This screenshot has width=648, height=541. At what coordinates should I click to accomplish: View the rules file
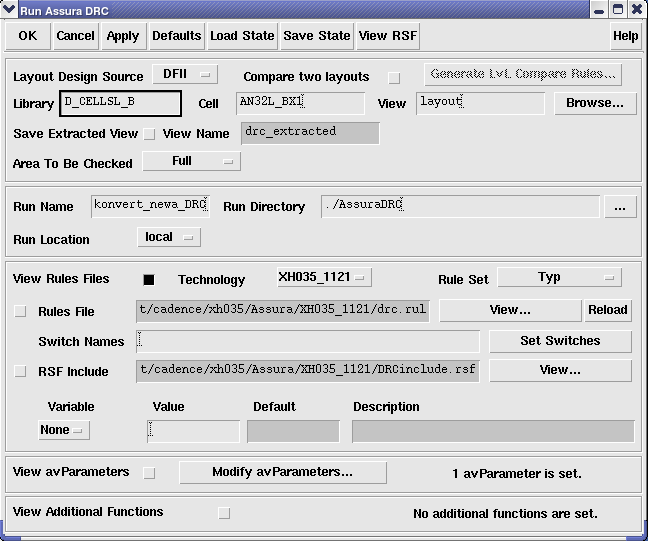tap(510, 310)
